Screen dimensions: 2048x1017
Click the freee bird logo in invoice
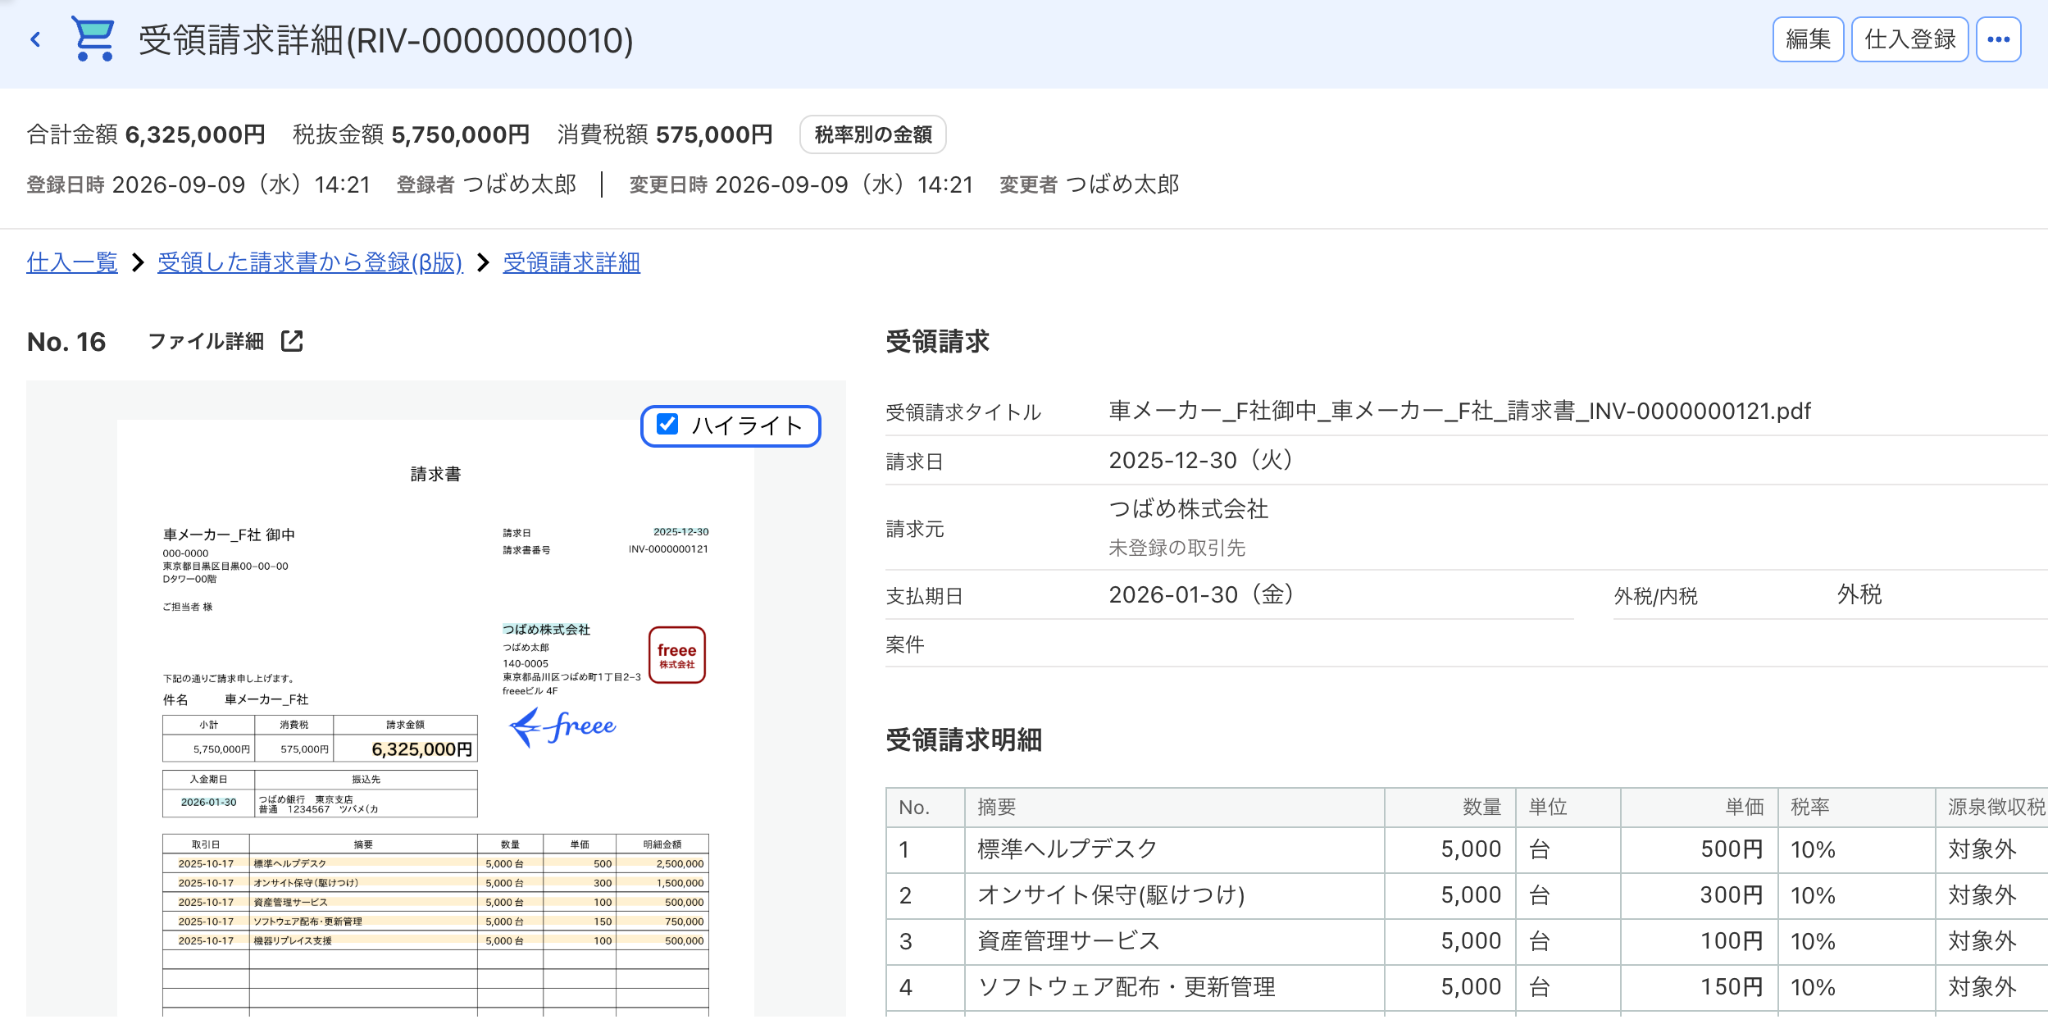click(563, 727)
